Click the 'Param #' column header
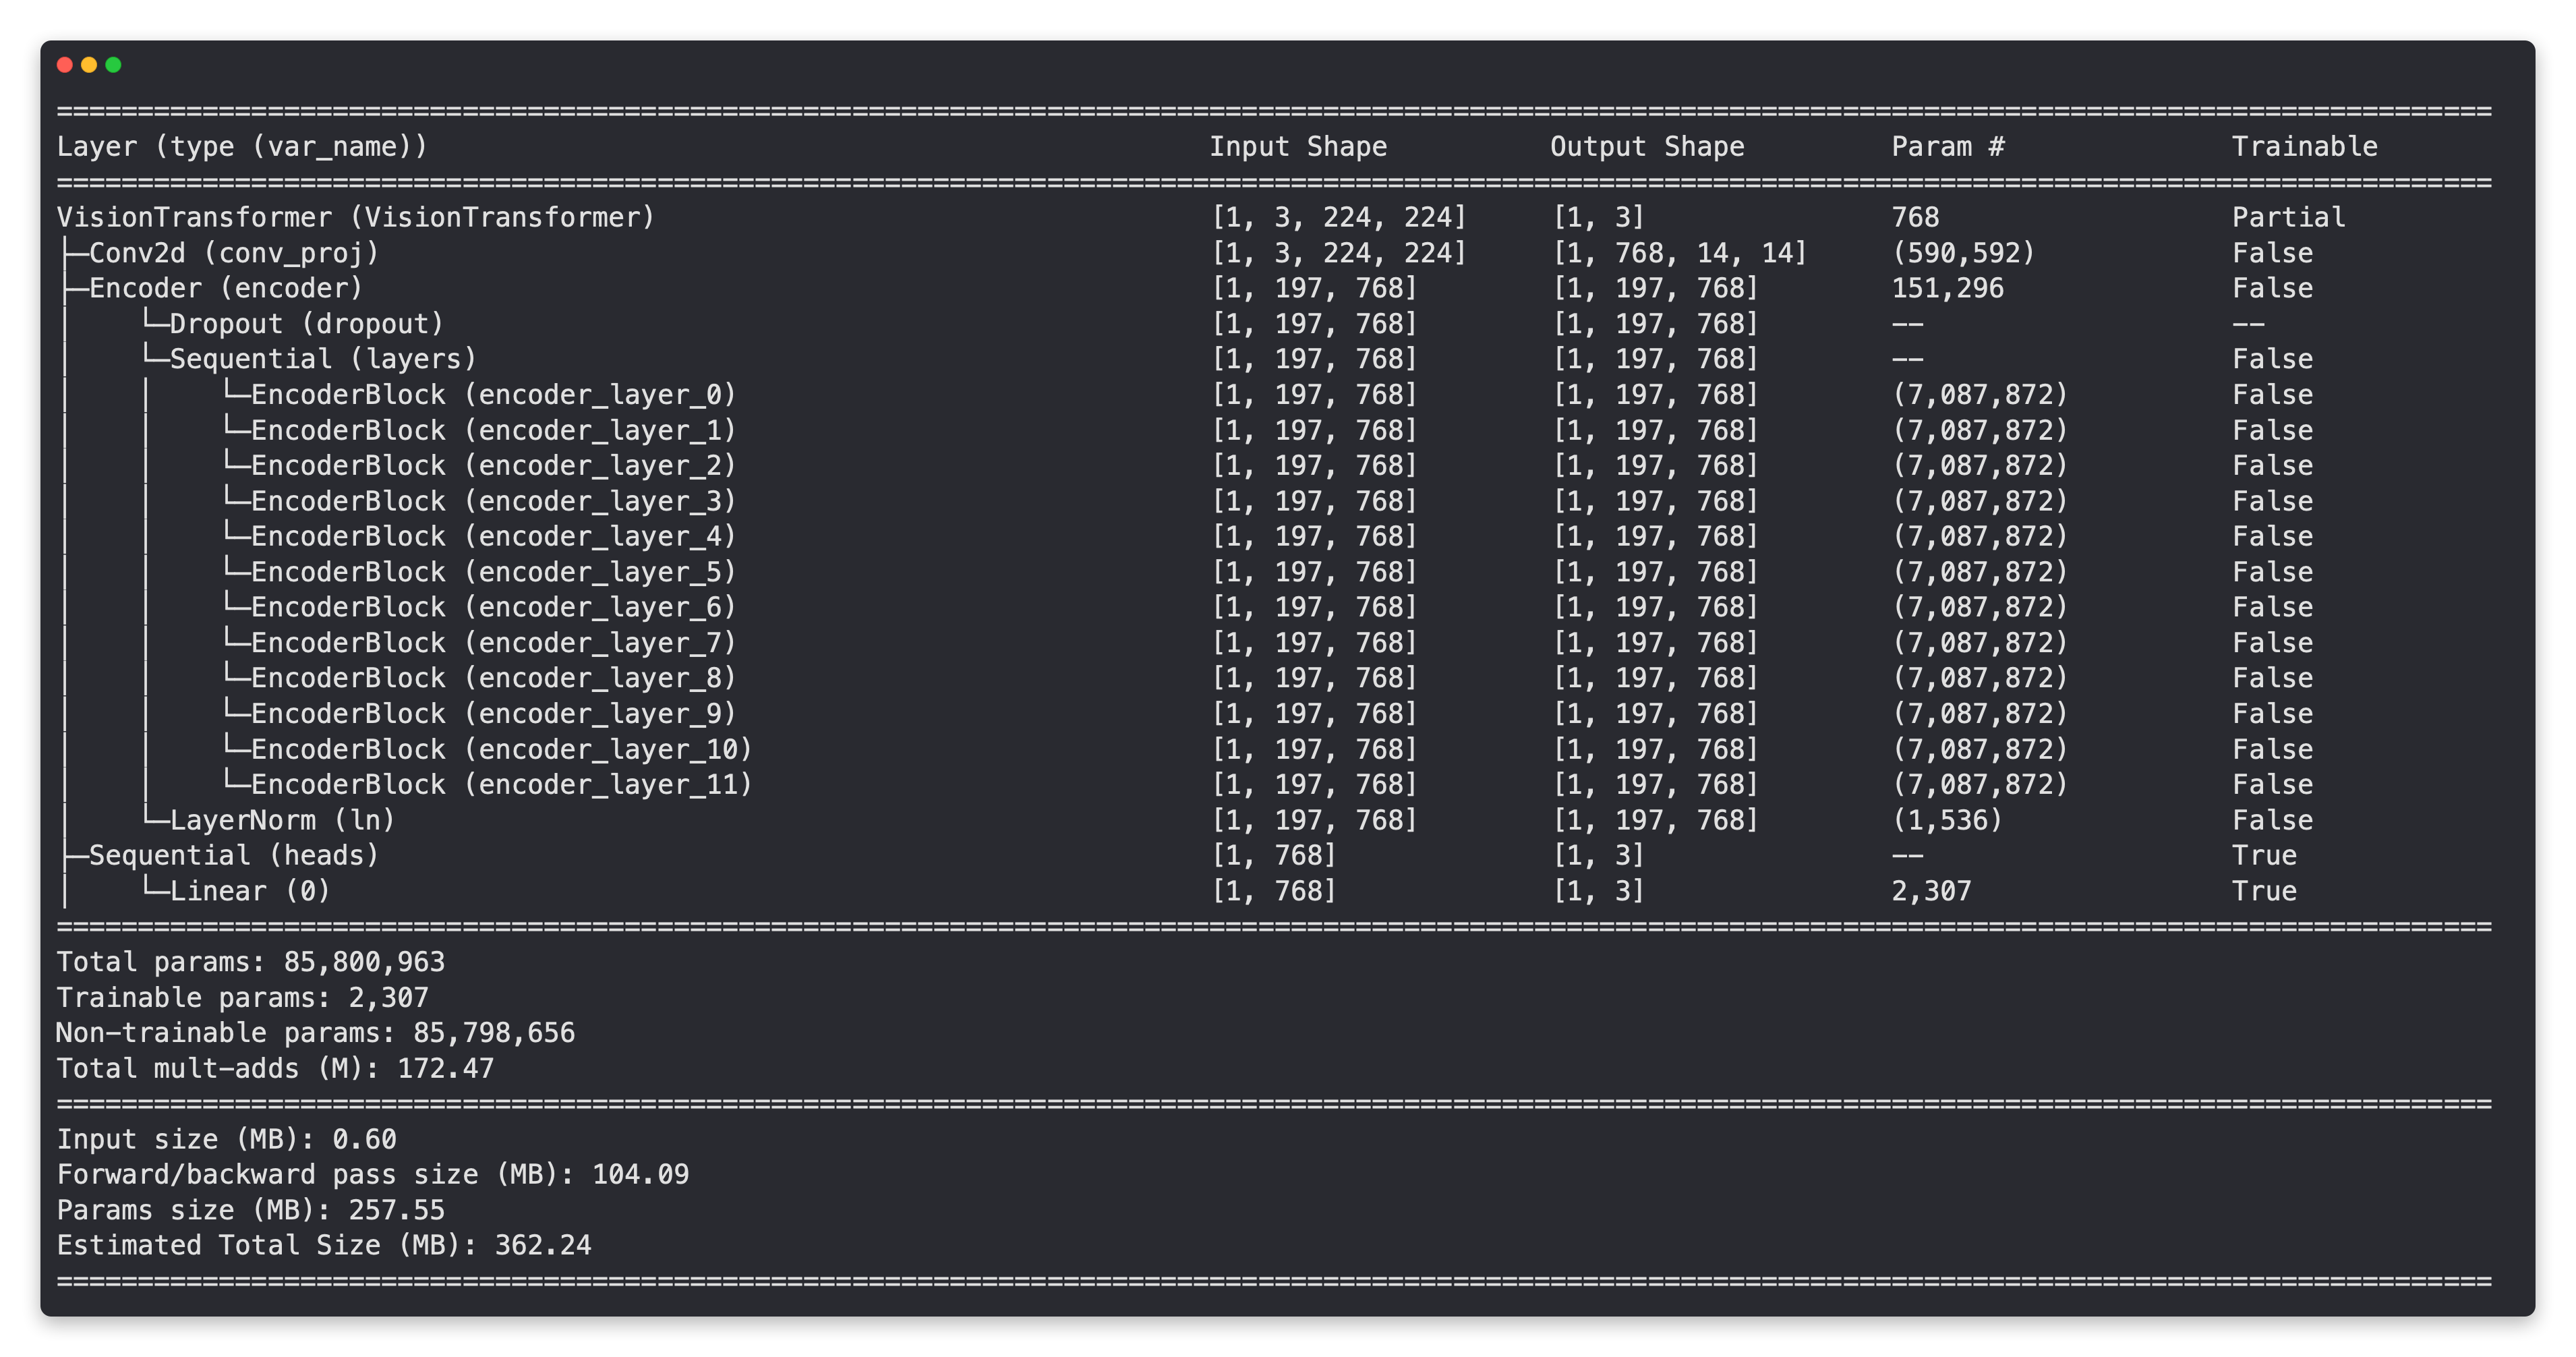Image resolution: width=2576 pixels, height=1357 pixels. pos(1947,147)
